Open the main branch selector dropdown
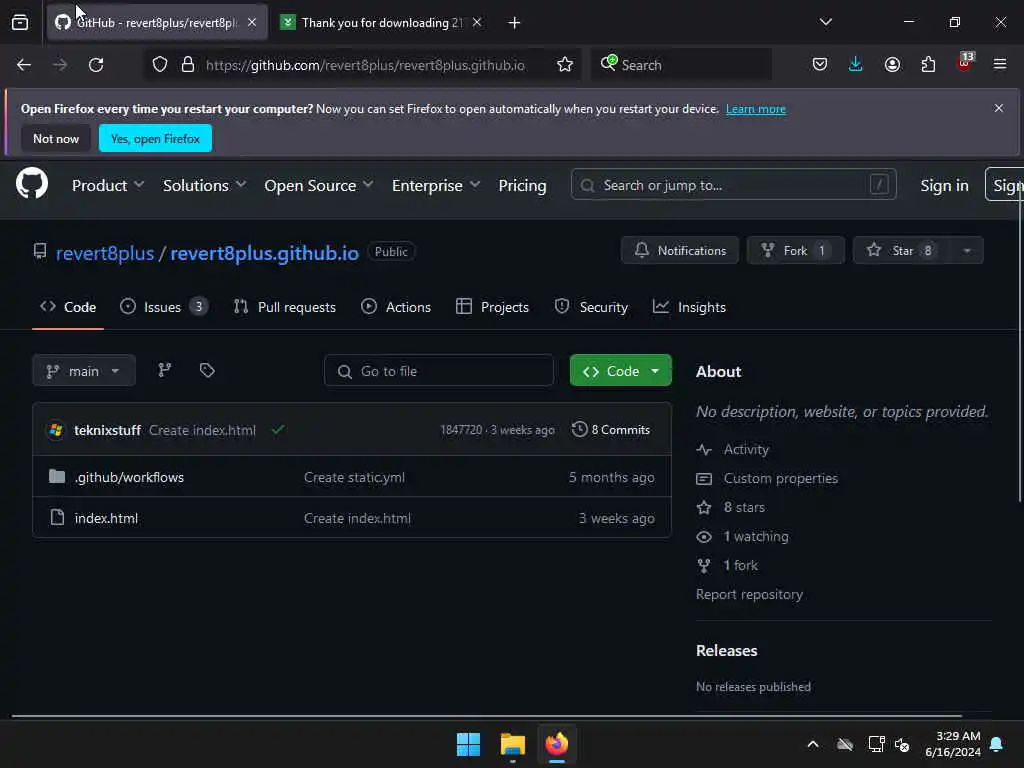This screenshot has height=768, width=1024. tap(84, 371)
